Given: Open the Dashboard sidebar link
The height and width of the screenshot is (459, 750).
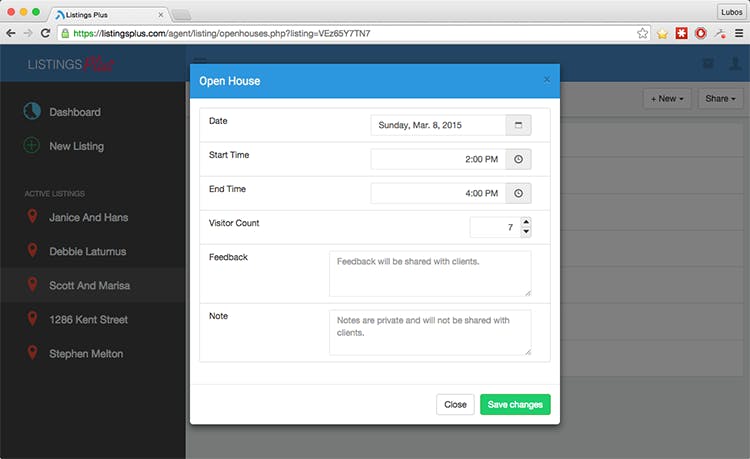Looking at the screenshot, I should coord(75,112).
